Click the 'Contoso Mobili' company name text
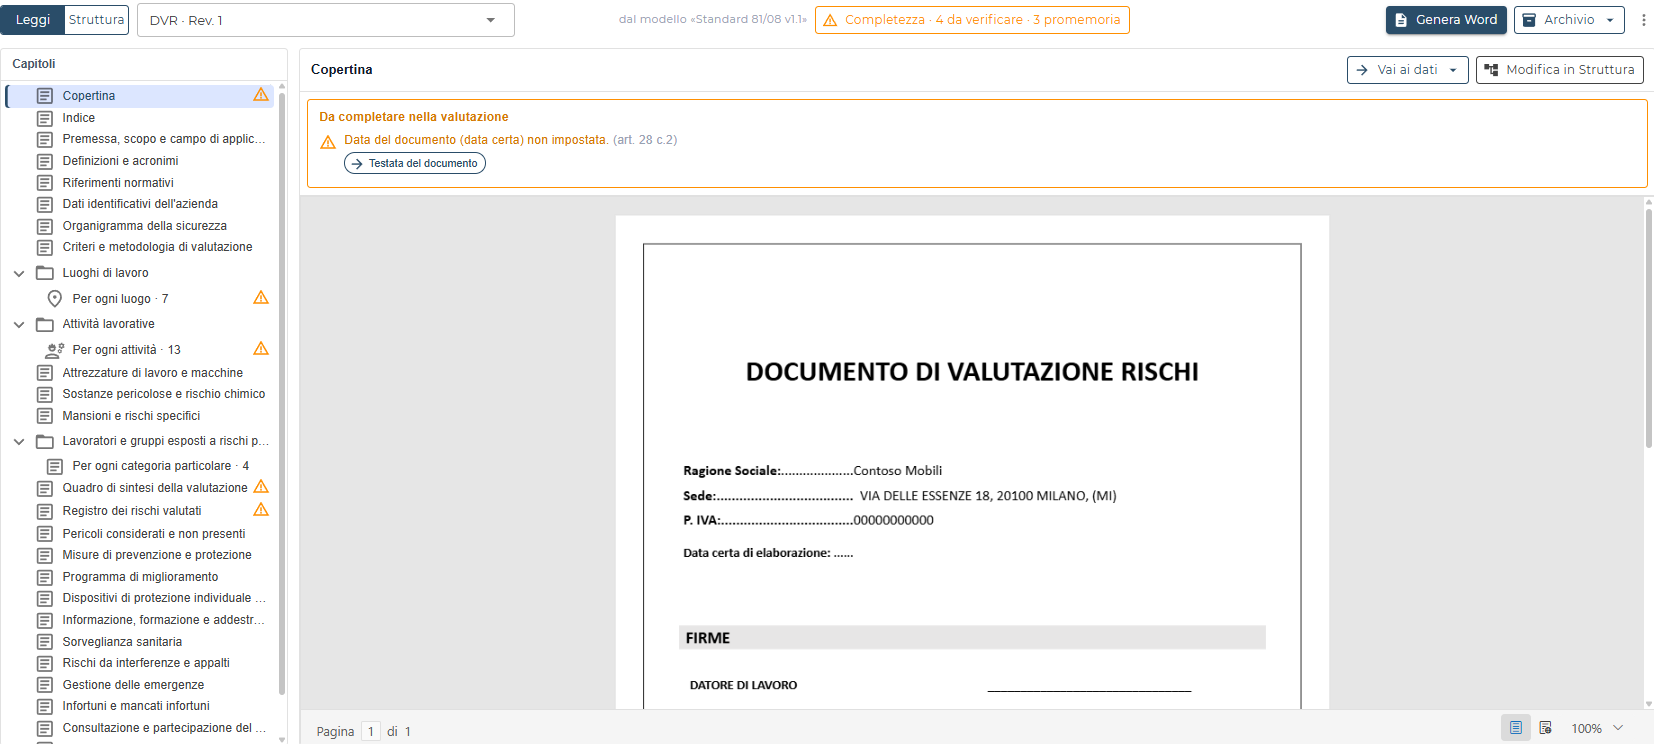1654x744 pixels. (x=898, y=471)
